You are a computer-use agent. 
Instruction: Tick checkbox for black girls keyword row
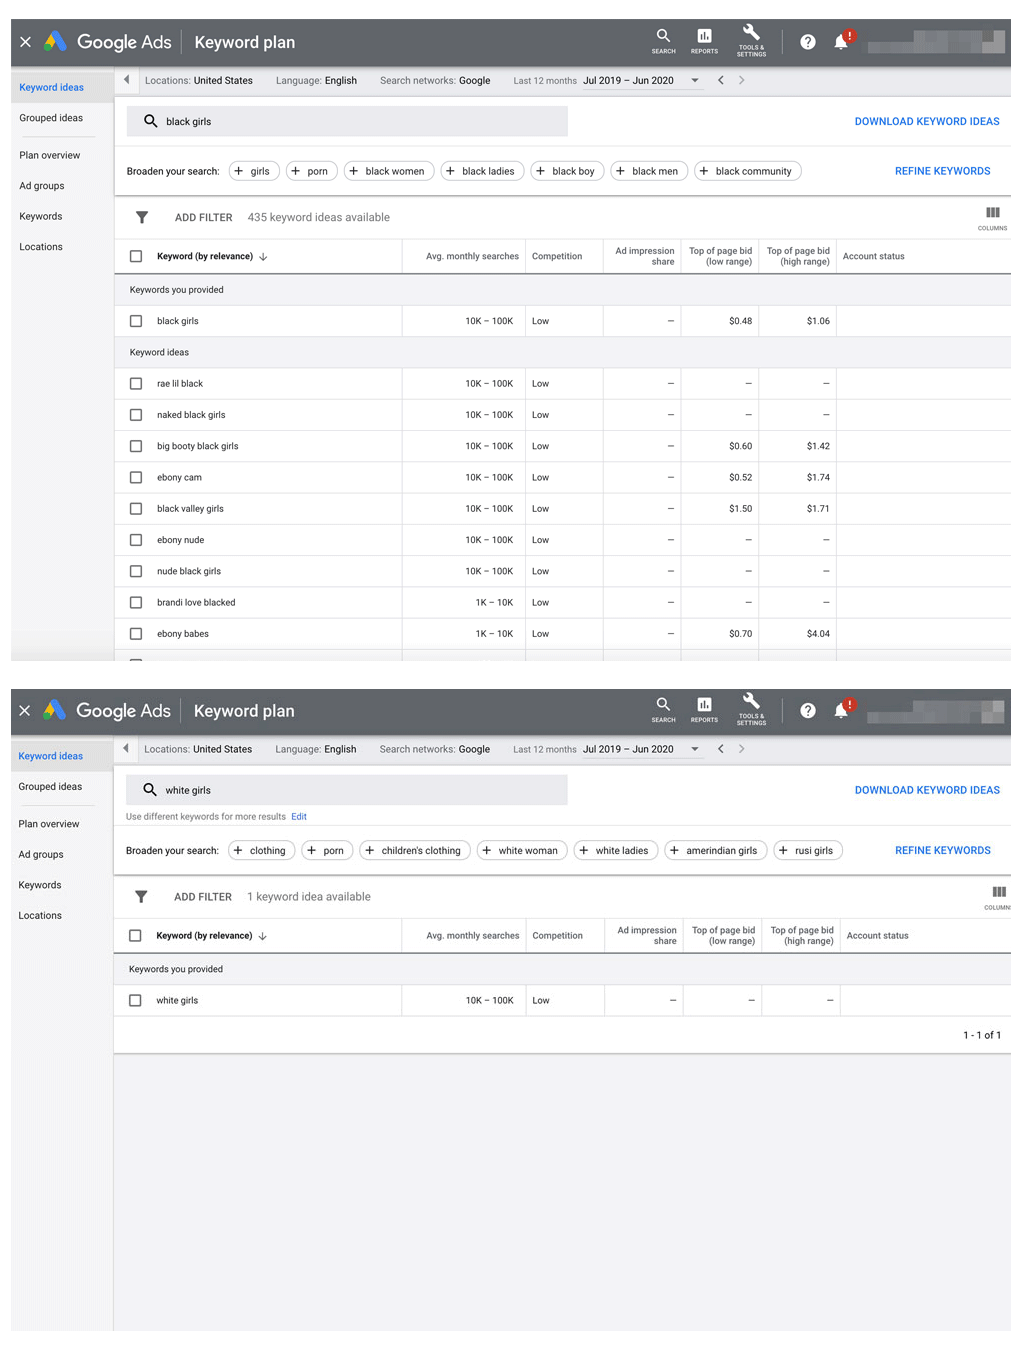point(136,321)
